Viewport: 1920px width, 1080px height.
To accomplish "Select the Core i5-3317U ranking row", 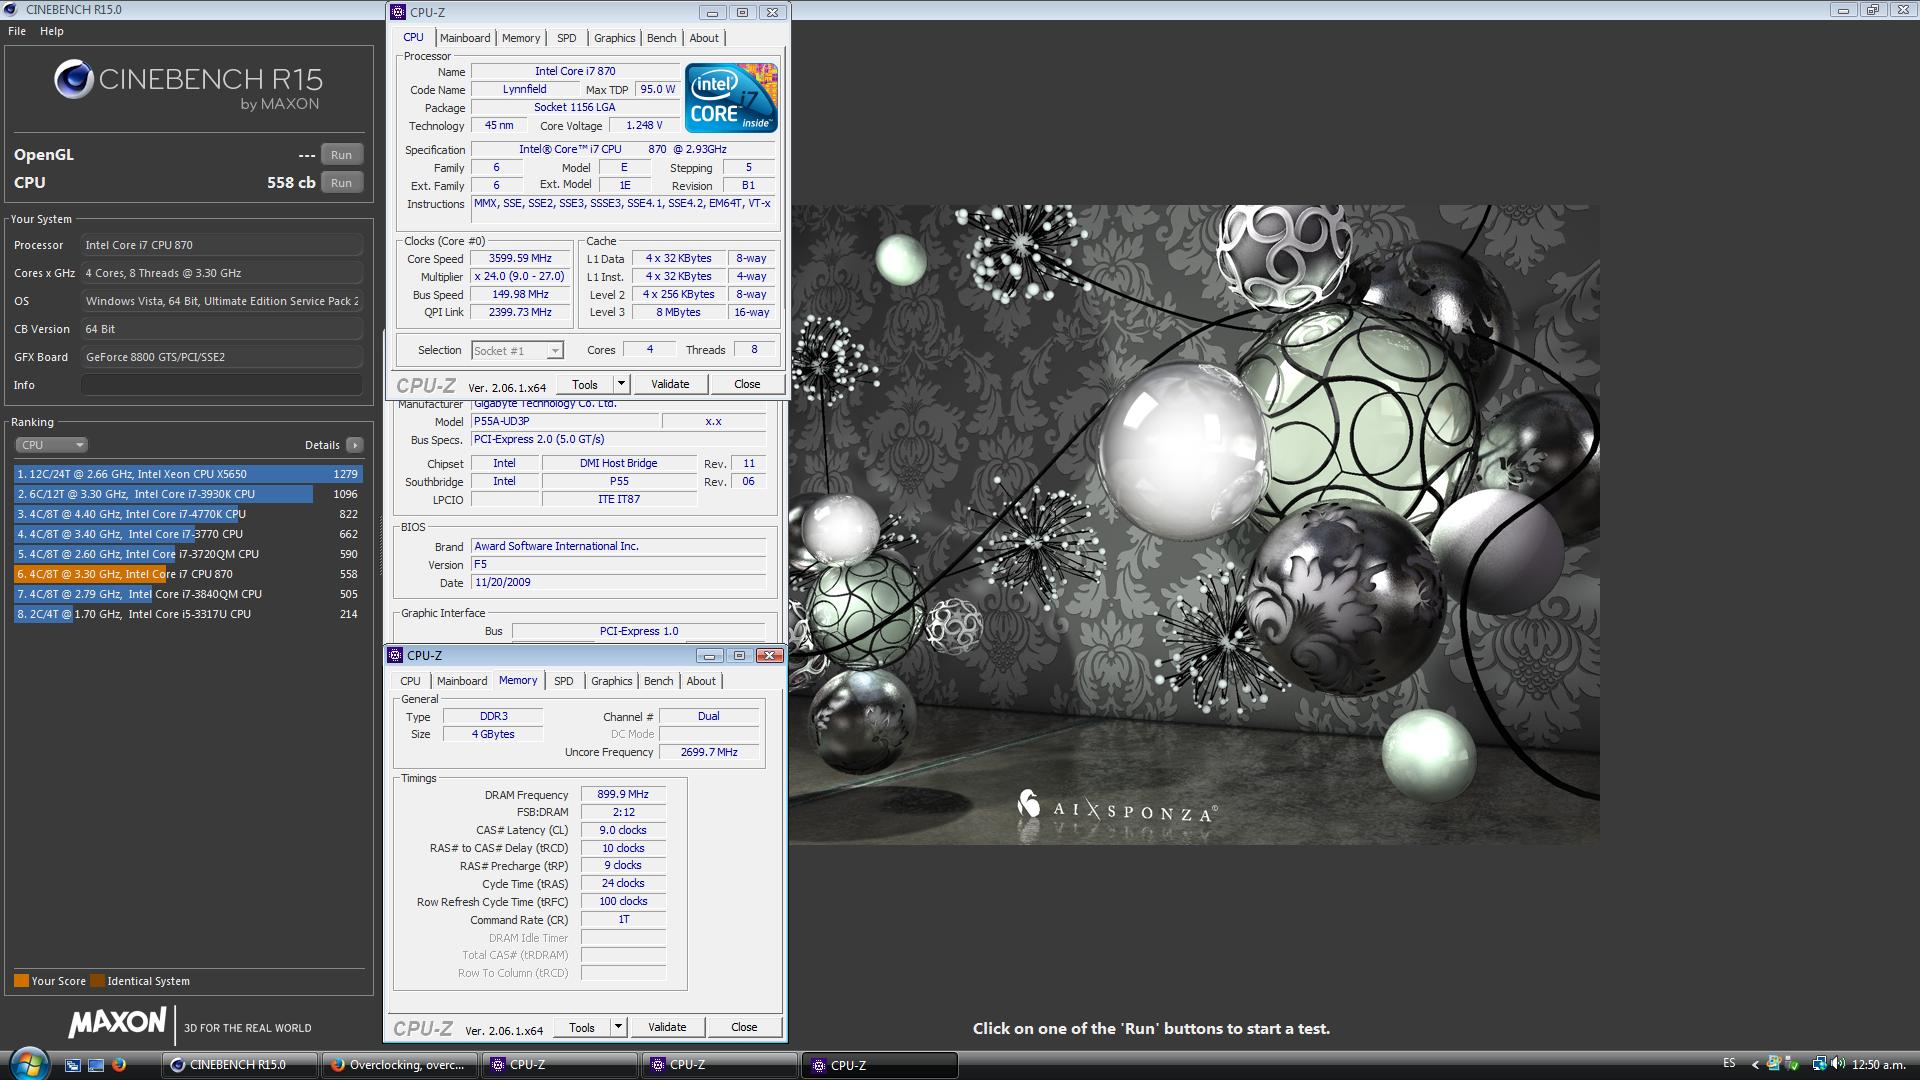I will click(x=188, y=614).
